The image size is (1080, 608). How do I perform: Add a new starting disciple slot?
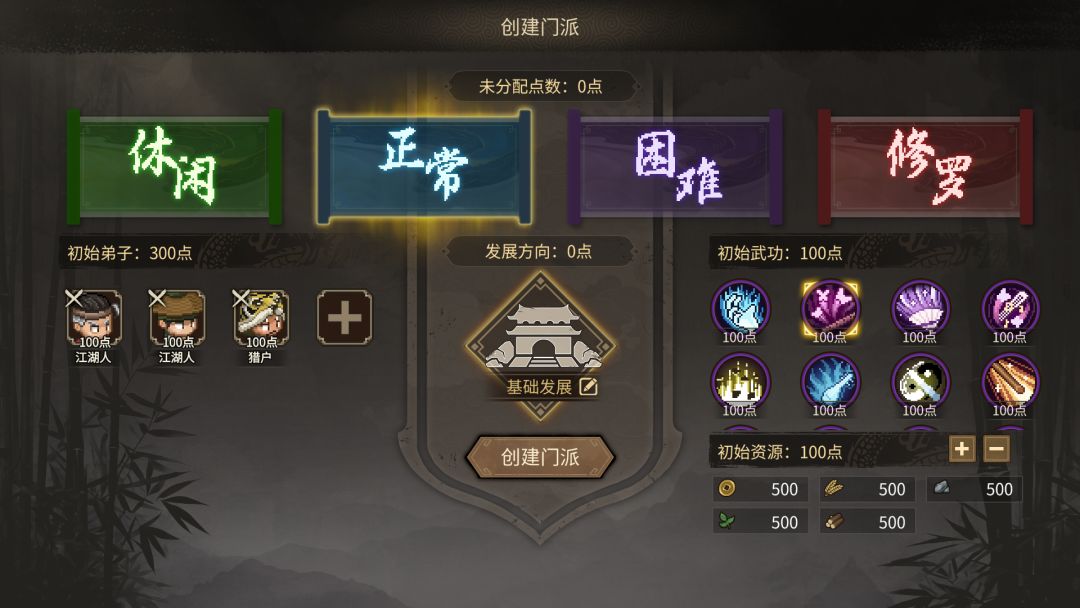tap(344, 317)
